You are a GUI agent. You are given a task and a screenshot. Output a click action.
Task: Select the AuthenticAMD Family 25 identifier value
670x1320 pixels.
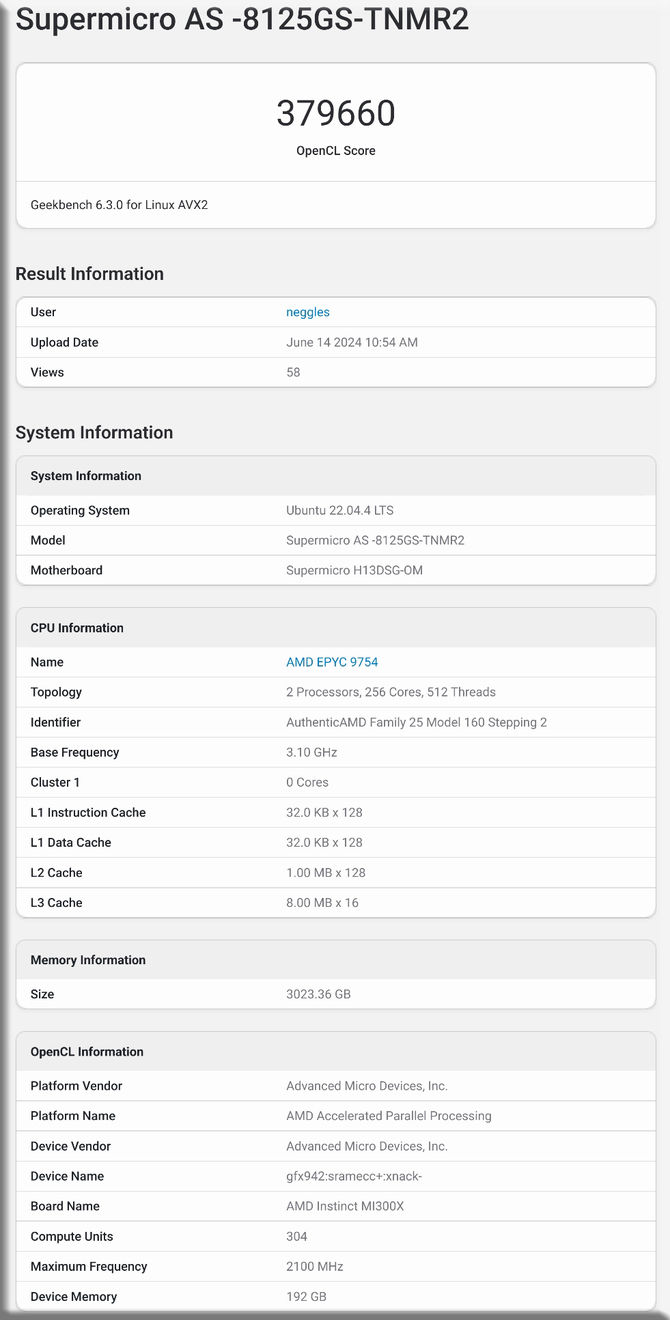coord(417,722)
